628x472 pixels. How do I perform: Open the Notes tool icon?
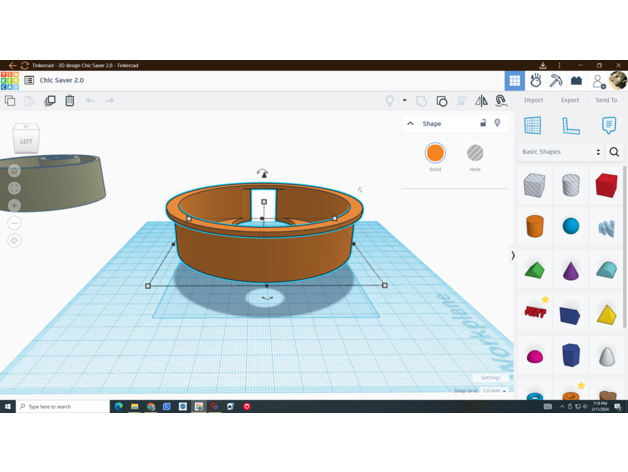click(x=608, y=126)
